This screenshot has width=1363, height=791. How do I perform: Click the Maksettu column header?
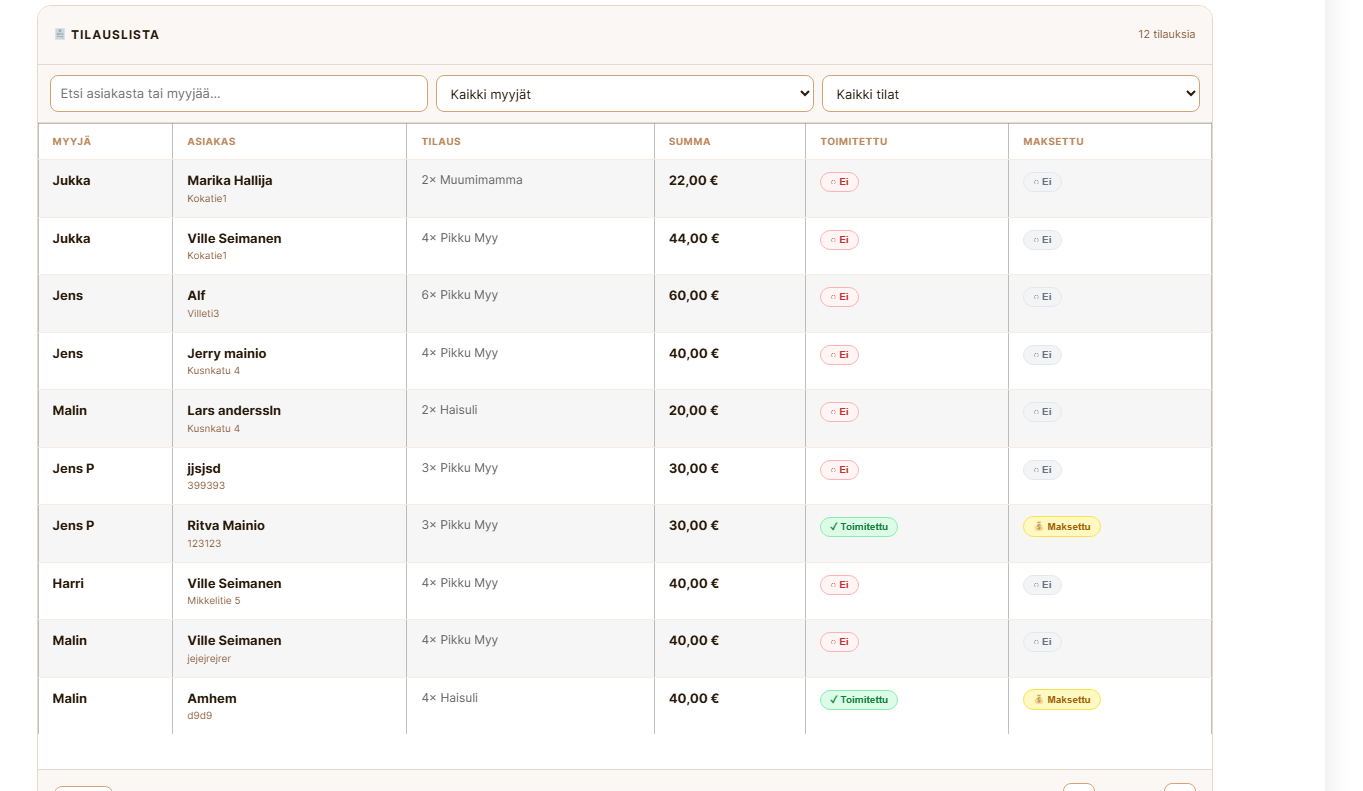pyautogui.click(x=1053, y=142)
